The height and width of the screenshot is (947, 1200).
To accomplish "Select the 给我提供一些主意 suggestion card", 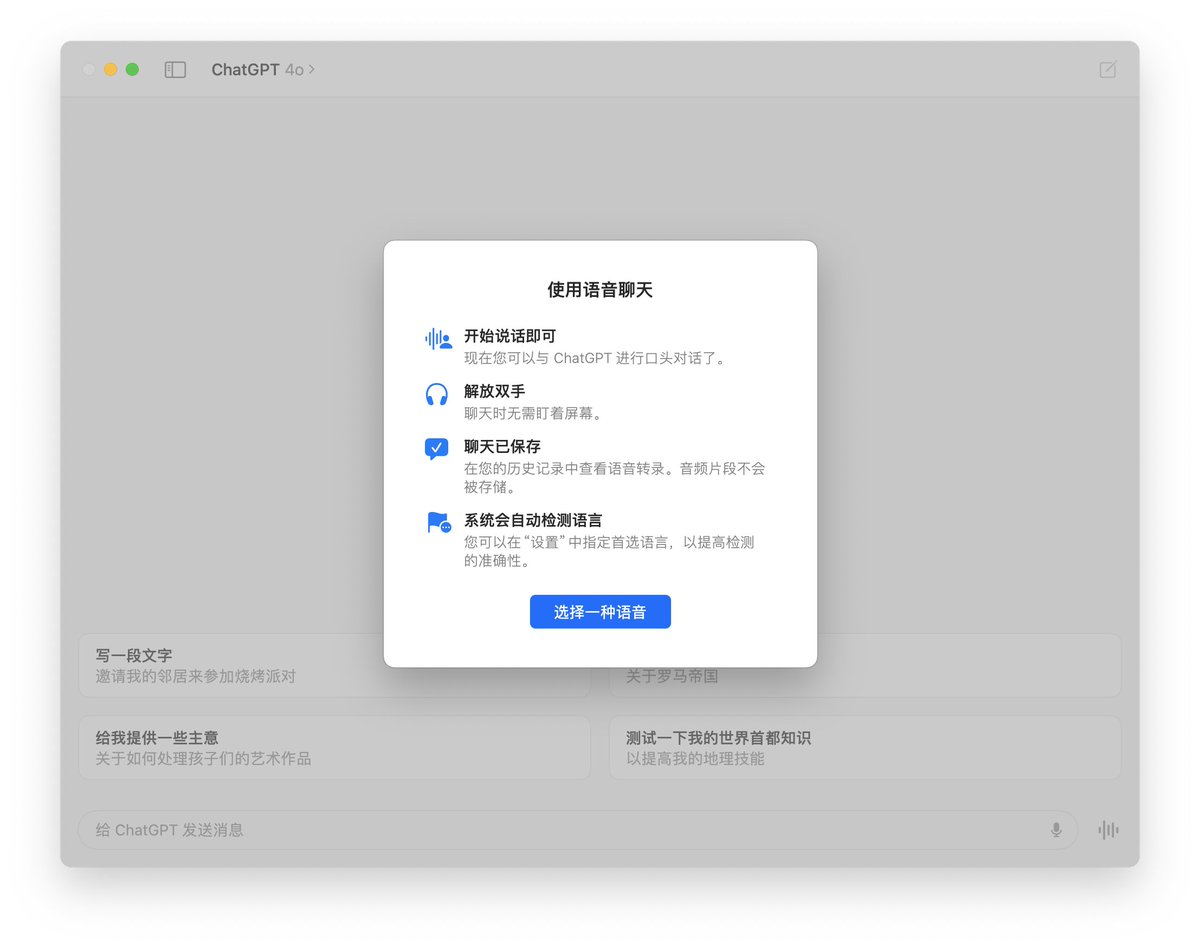I will pos(335,748).
